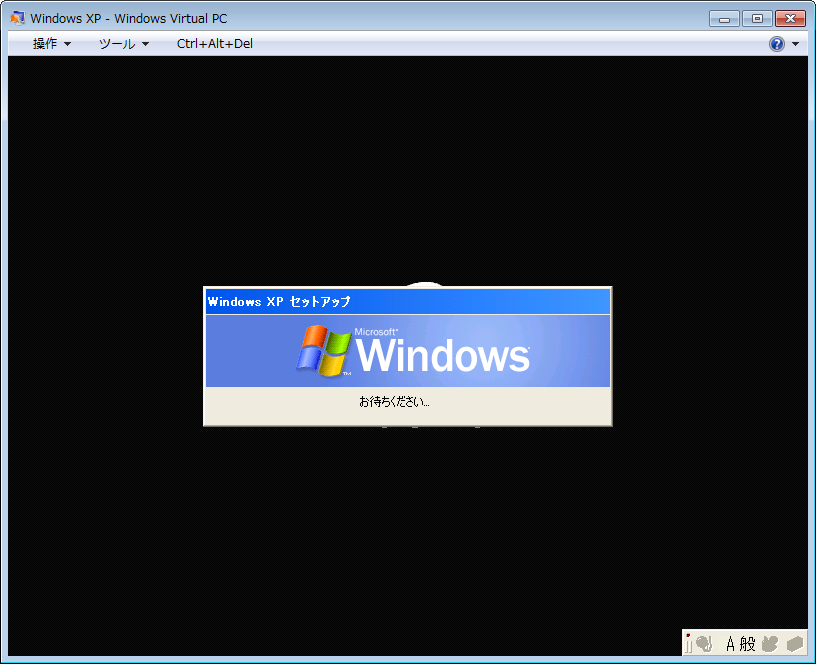The height and width of the screenshot is (664, 816).
Task: Click the Windows Virtual PC title bar icon
Action: pyautogui.click(x=17, y=18)
